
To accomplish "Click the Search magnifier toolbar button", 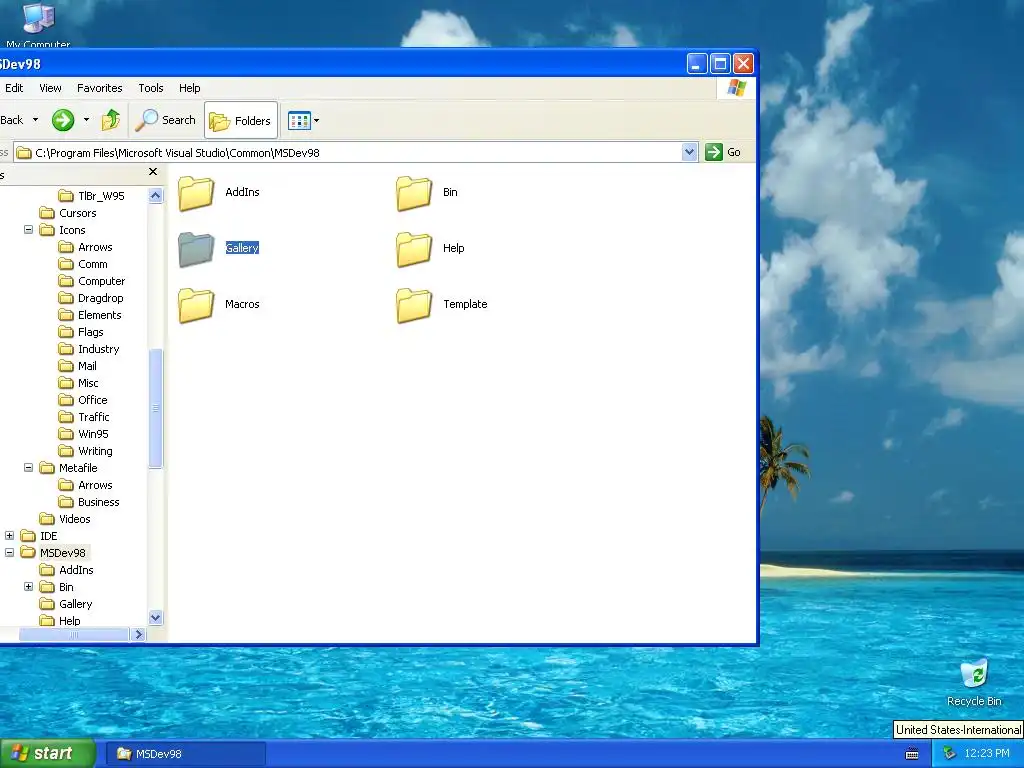I will [165, 120].
